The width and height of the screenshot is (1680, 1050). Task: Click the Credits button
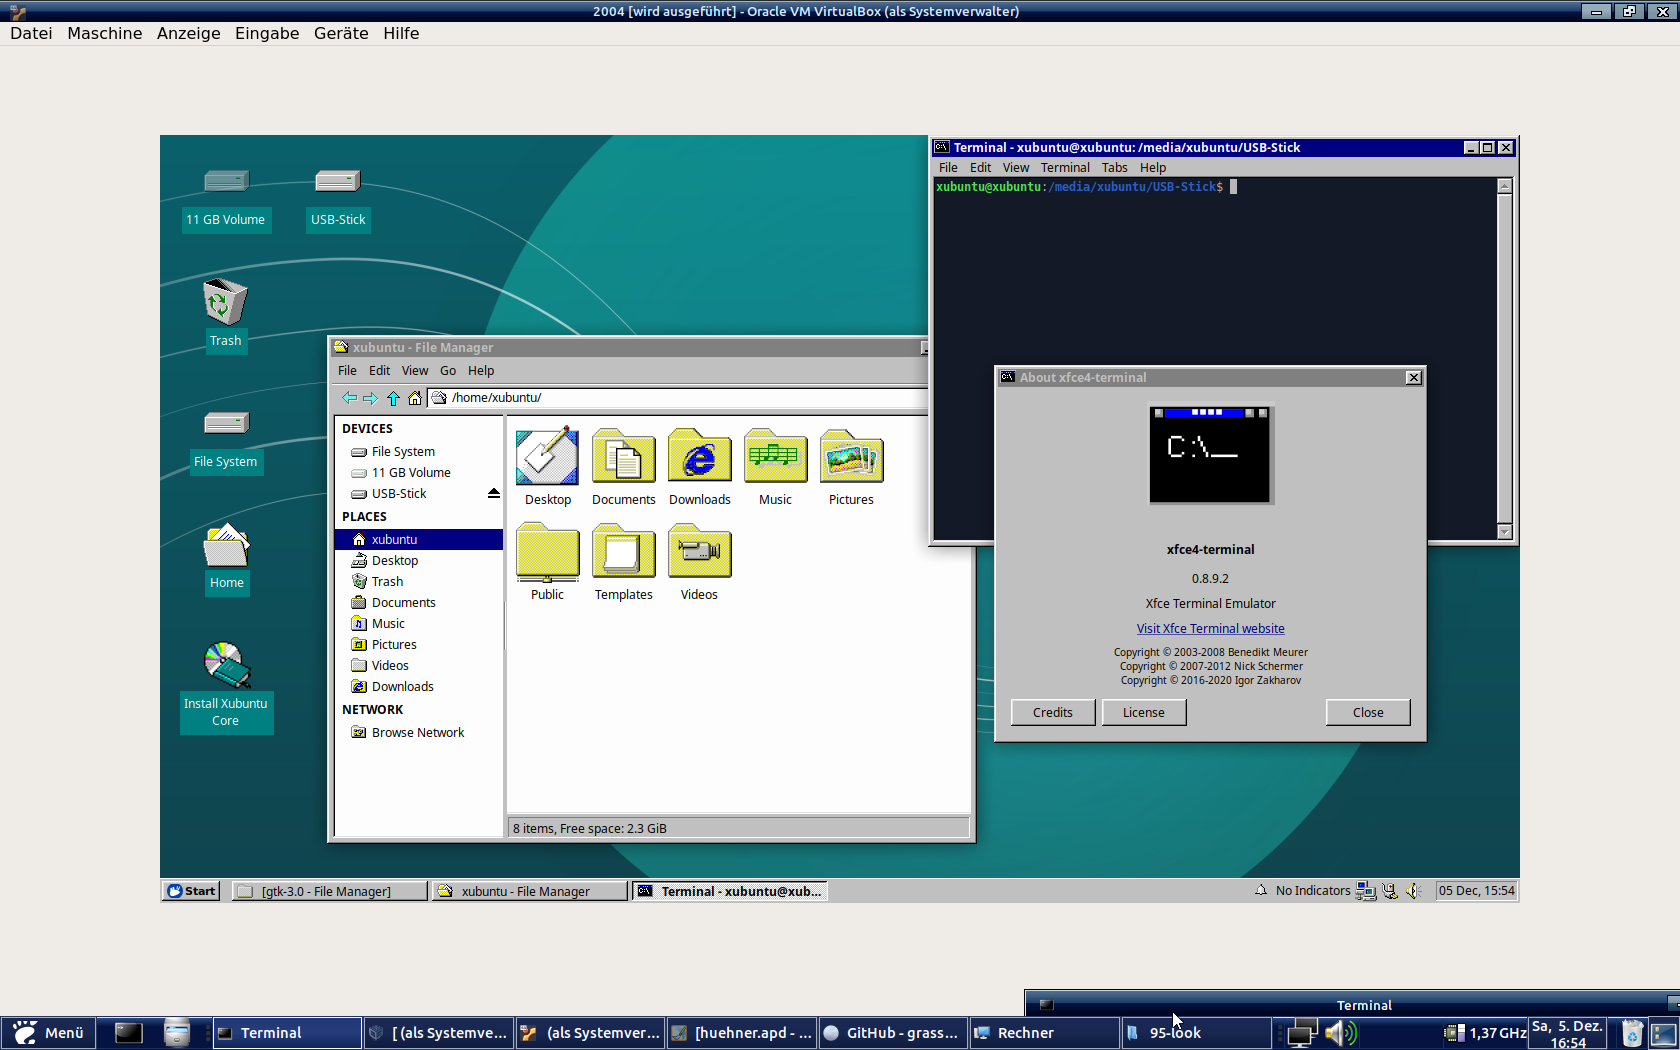(1053, 712)
